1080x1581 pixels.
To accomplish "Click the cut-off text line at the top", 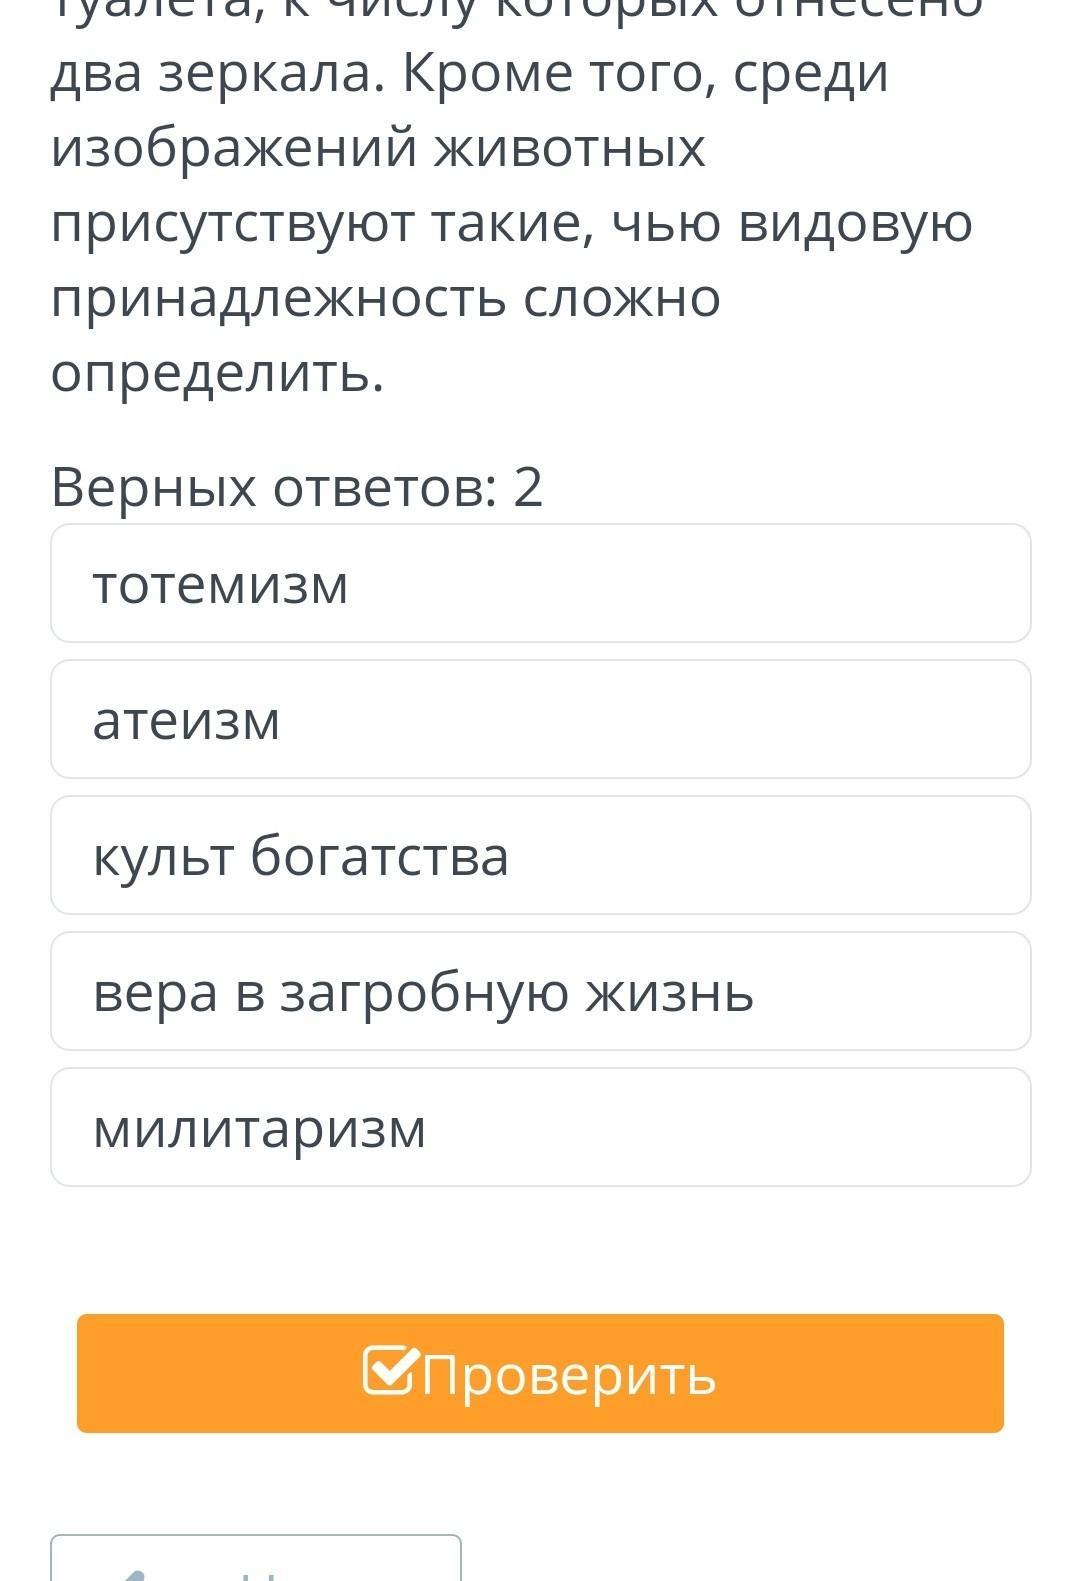I will tap(516, 10).
